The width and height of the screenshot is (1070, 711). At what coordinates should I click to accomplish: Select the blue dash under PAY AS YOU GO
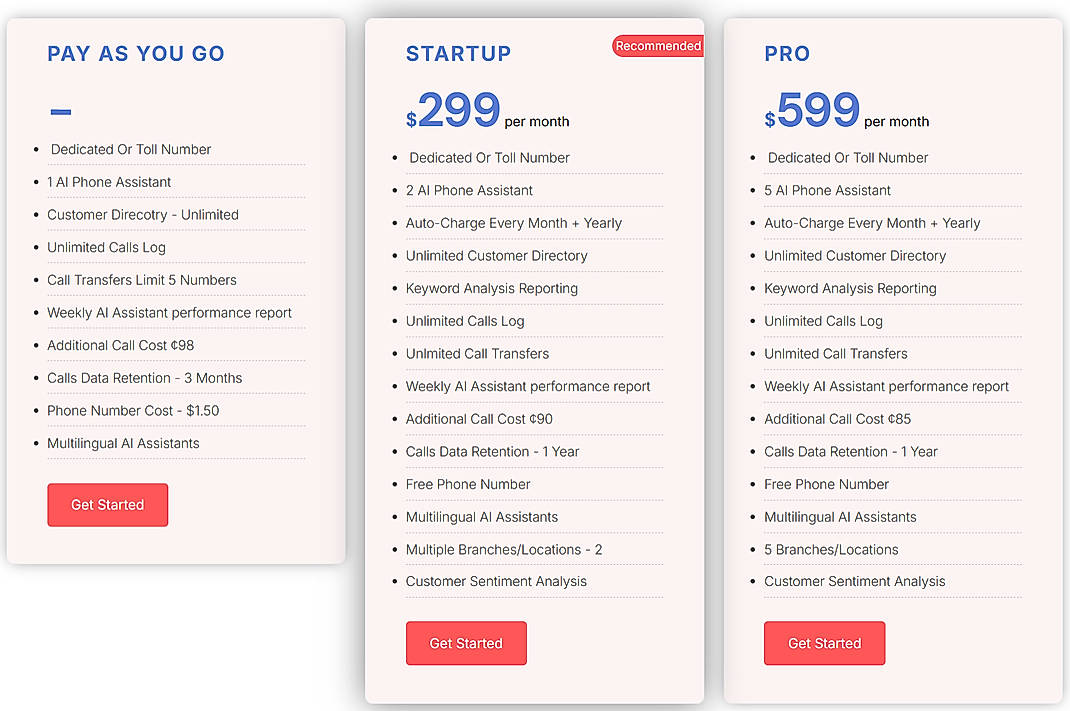[60, 111]
